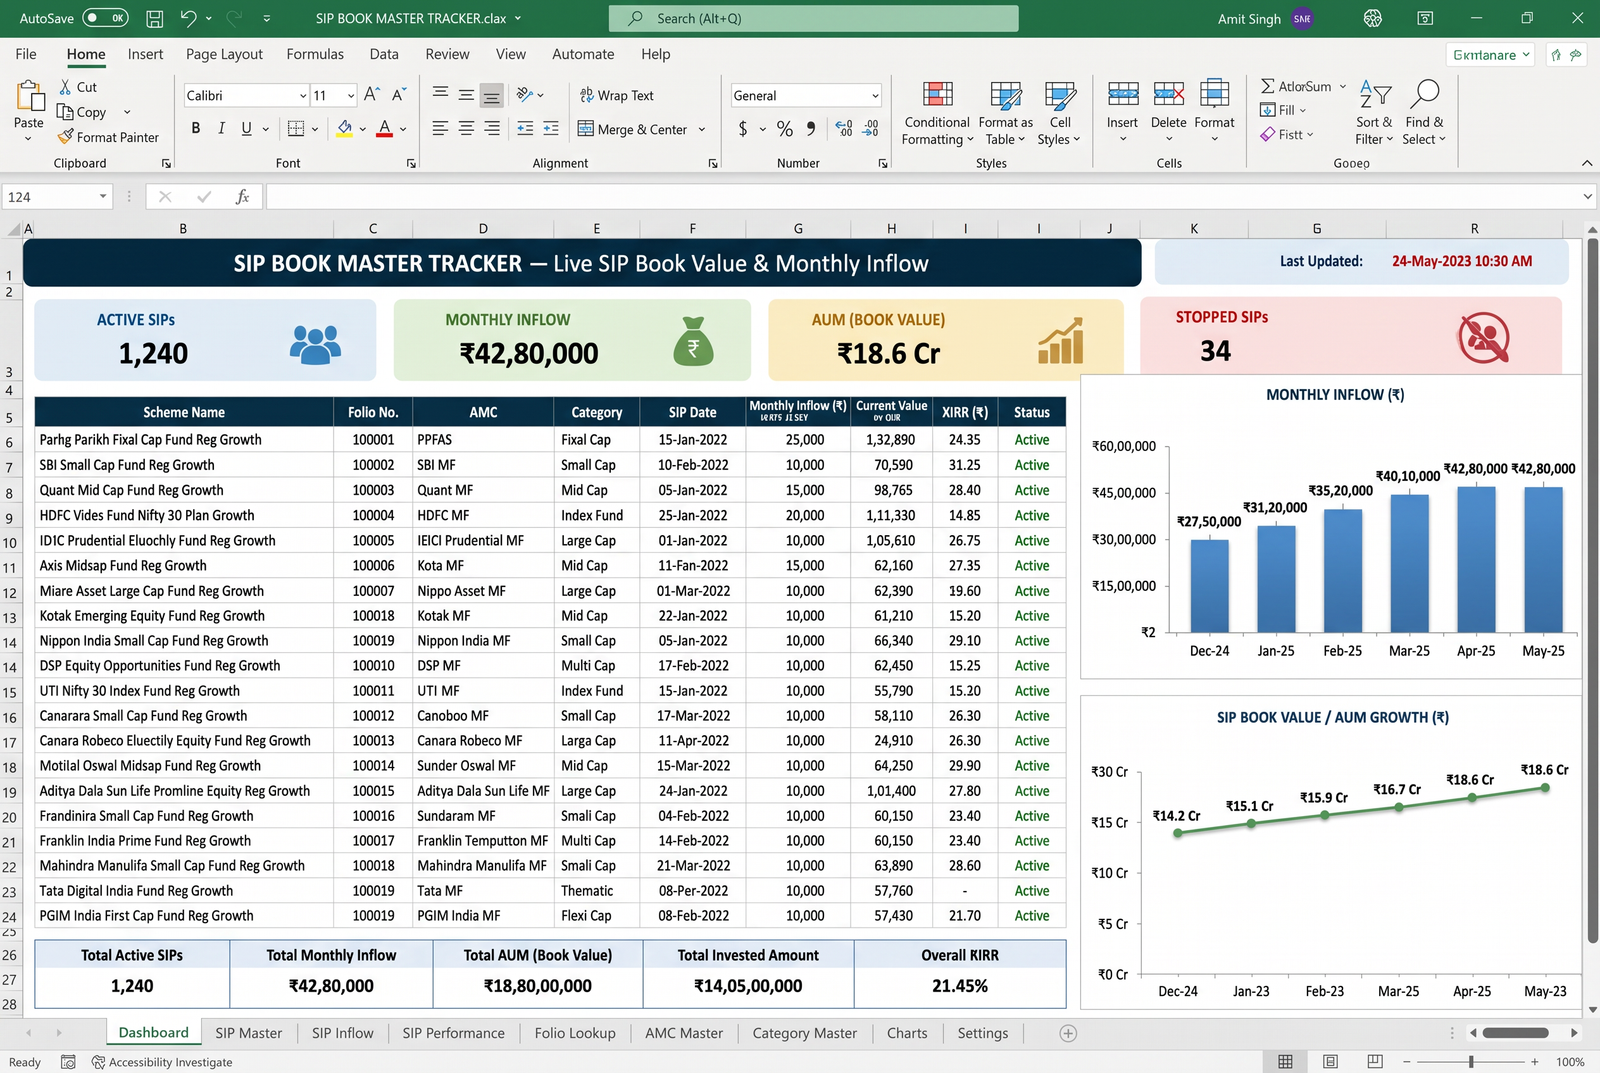Click the Percent Style icon
The width and height of the screenshot is (1600, 1073).
(785, 128)
